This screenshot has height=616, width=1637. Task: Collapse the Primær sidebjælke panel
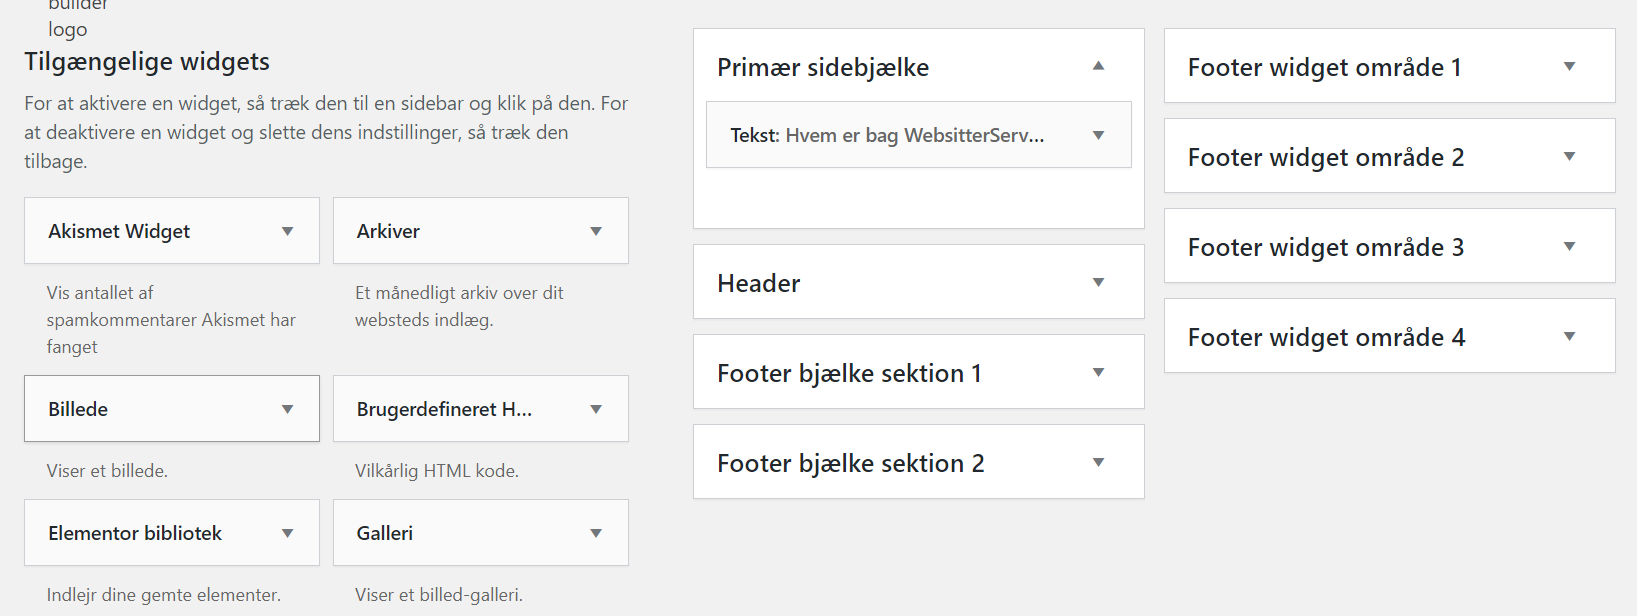point(1098,66)
